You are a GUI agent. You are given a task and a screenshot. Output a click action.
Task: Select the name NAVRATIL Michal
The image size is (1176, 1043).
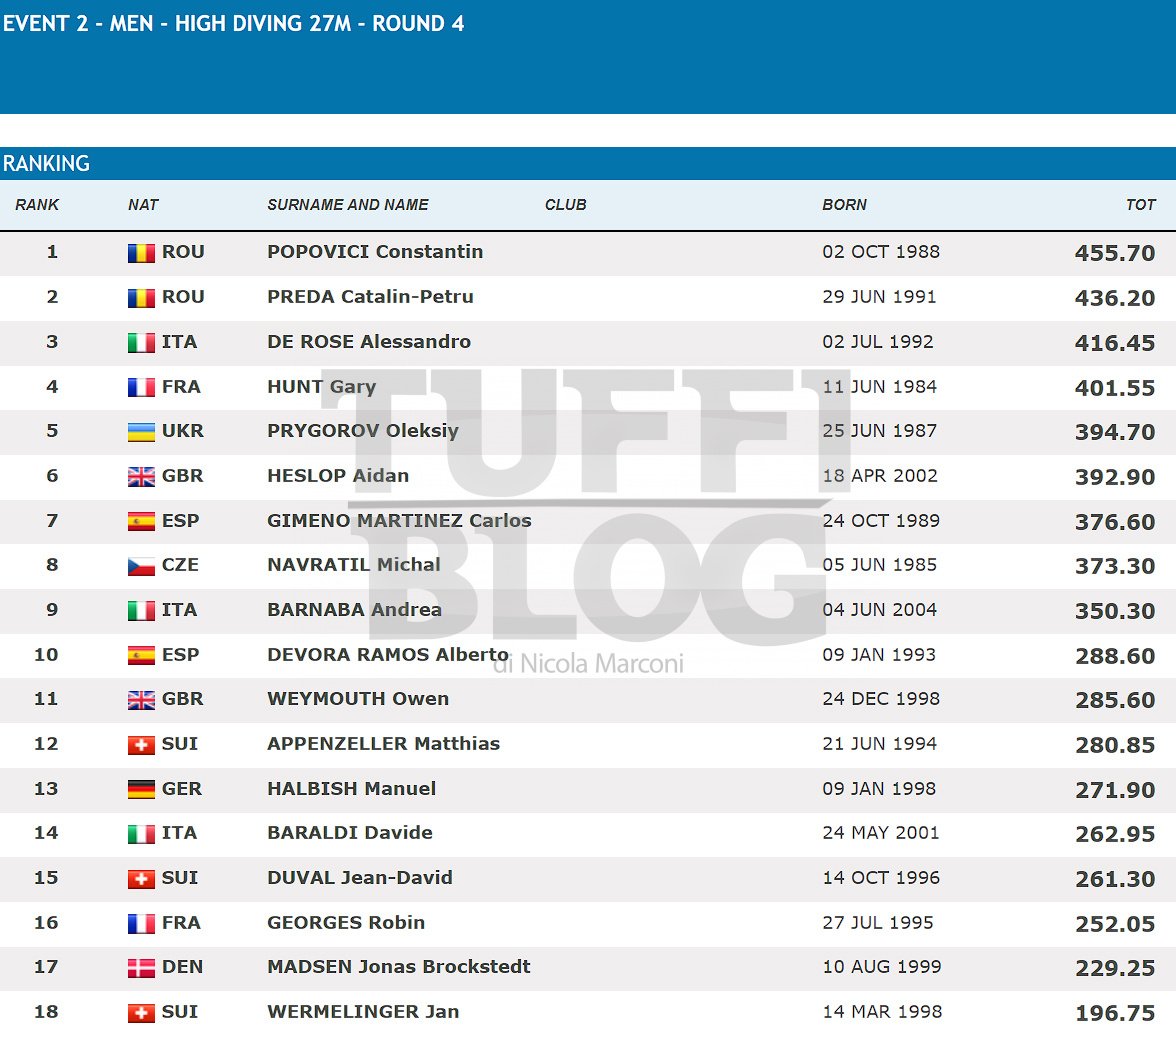[354, 565]
